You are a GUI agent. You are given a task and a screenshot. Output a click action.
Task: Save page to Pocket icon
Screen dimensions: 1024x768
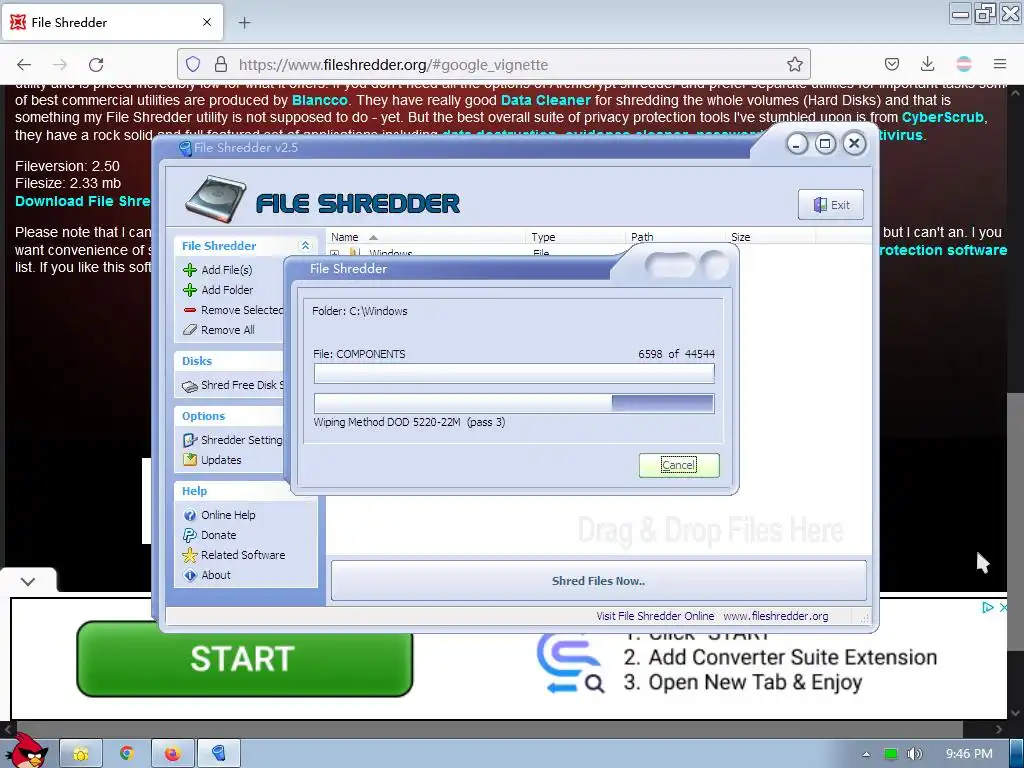(x=892, y=64)
